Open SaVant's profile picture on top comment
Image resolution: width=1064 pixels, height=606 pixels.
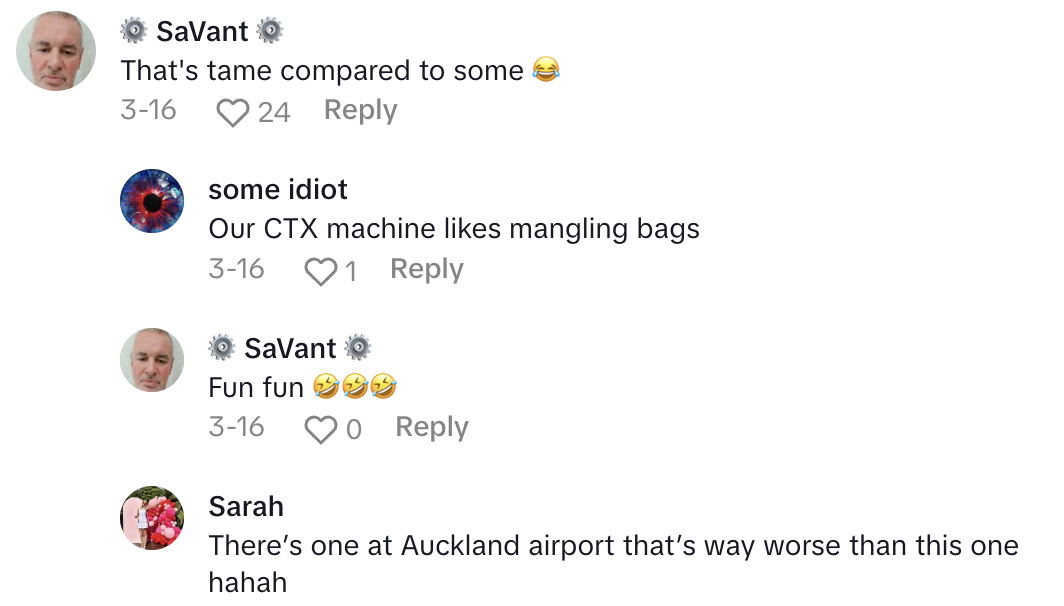point(56,51)
